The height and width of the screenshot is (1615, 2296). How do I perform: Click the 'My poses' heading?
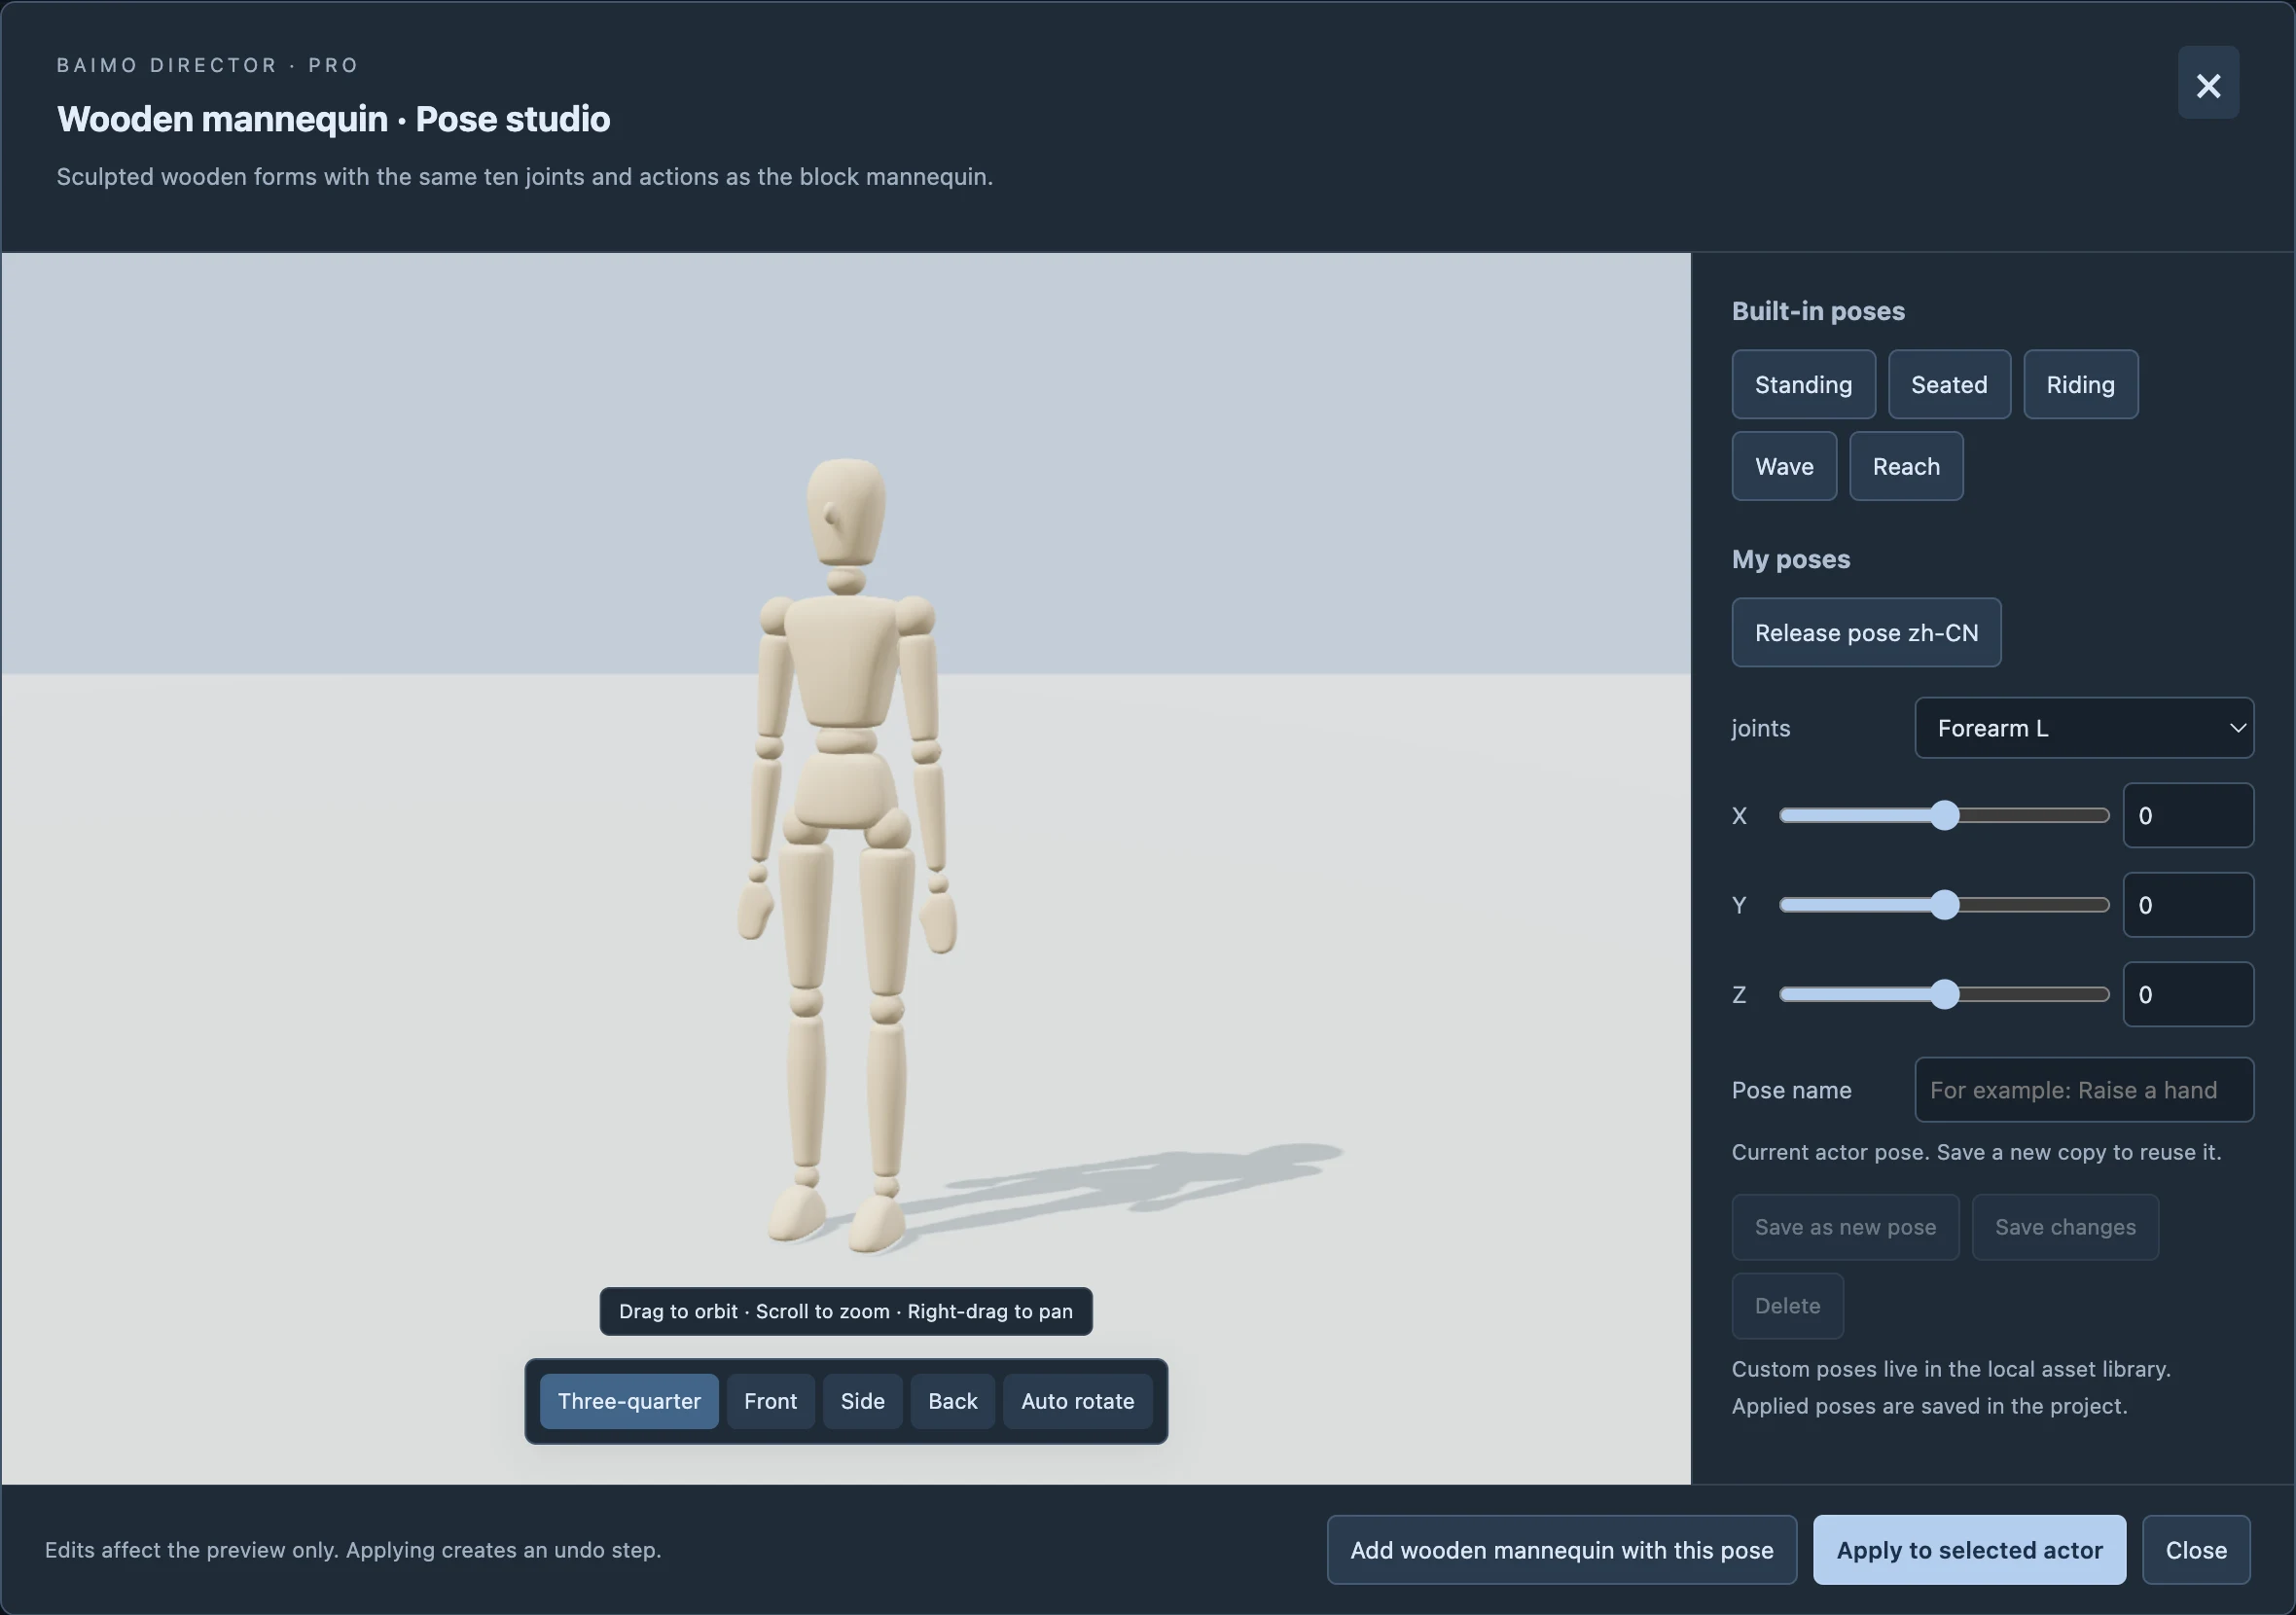tap(1791, 559)
